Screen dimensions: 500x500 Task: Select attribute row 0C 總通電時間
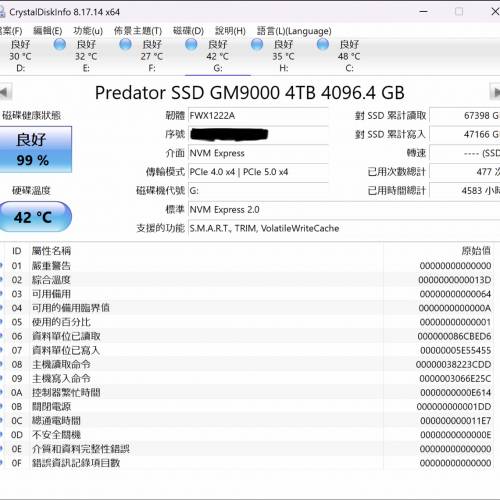click(247, 421)
